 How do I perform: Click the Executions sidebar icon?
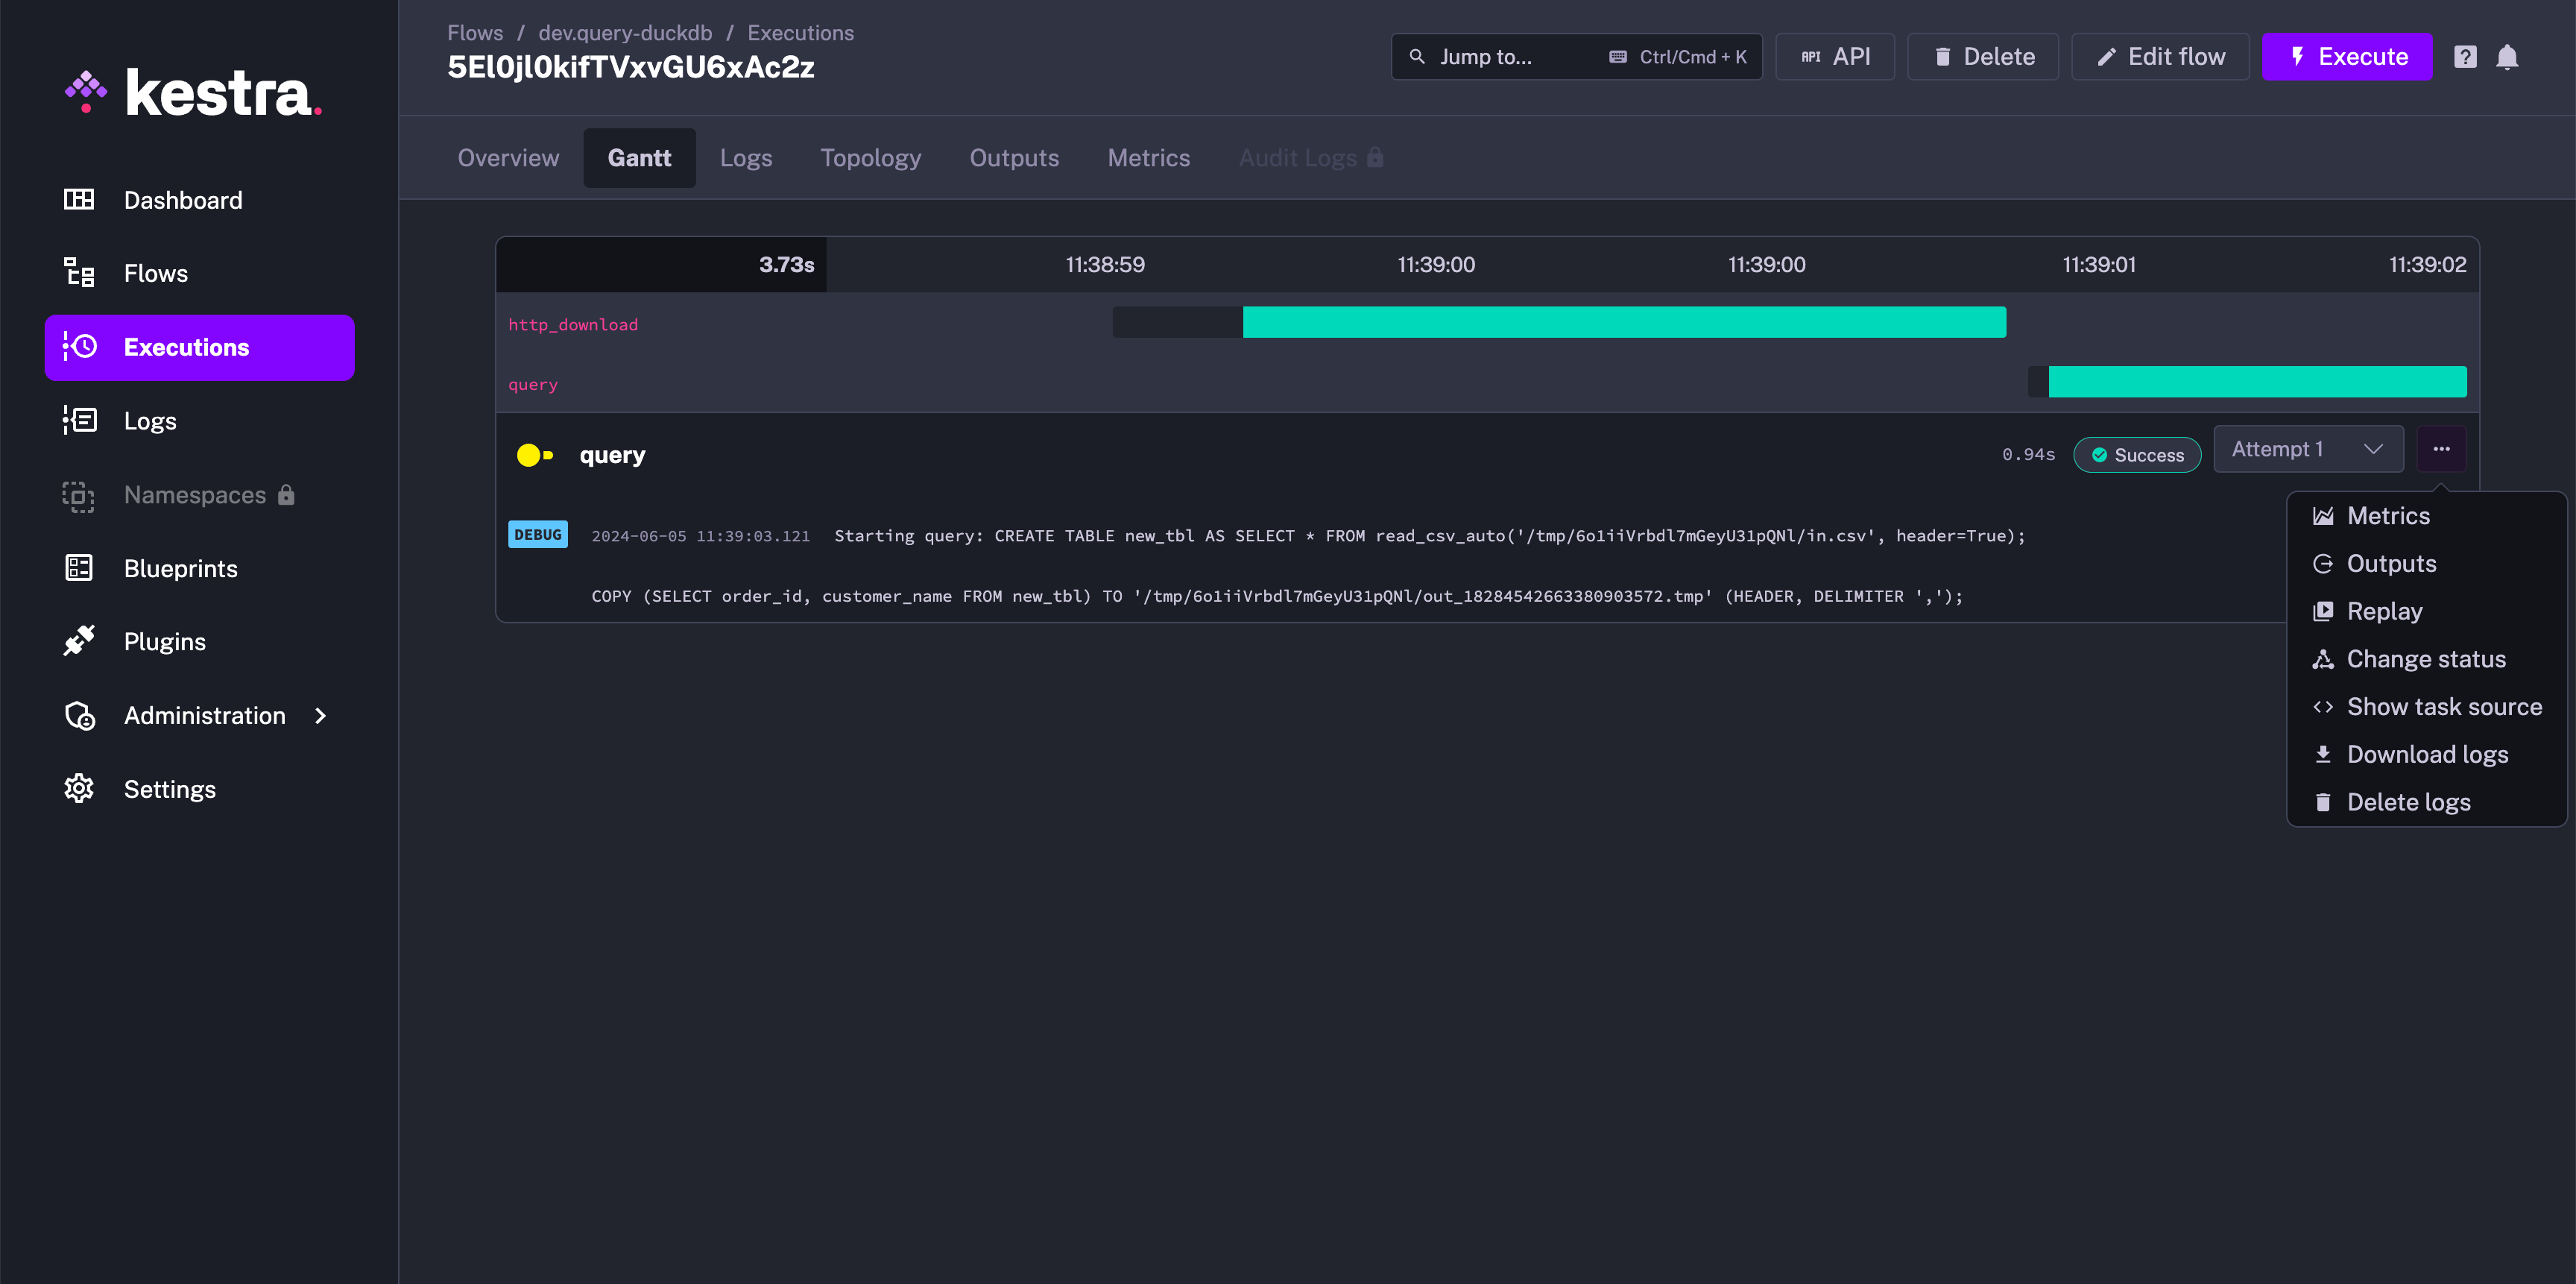coord(79,346)
